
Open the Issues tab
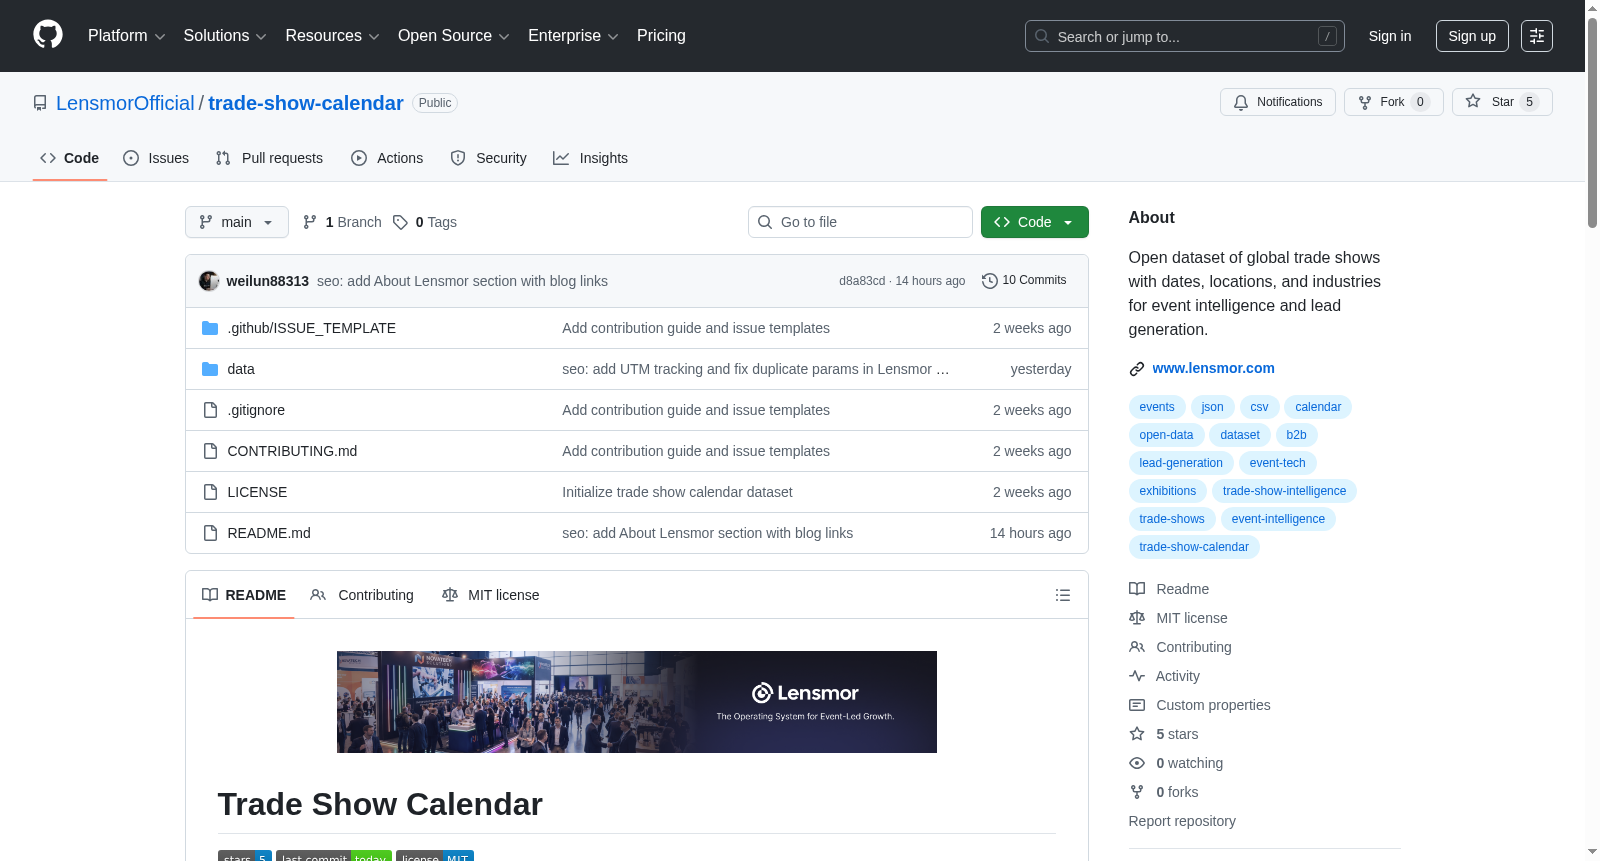coord(156,158)
